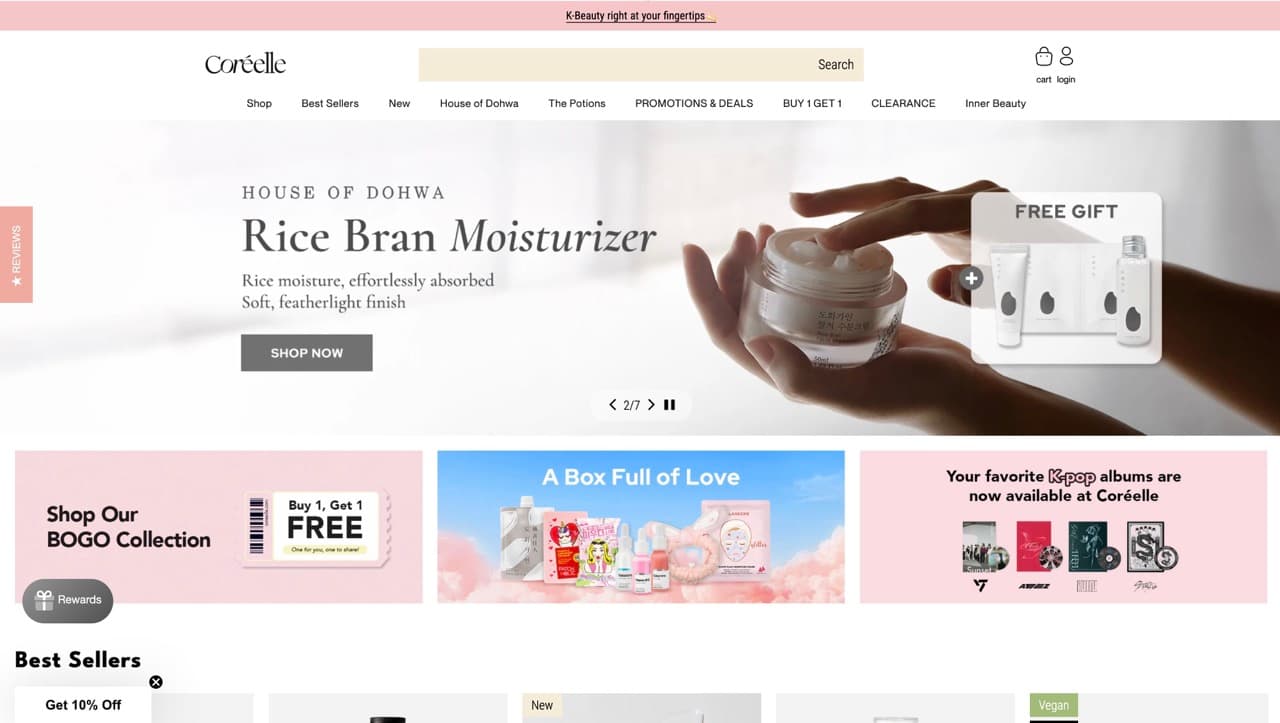Go to the New menu item

[x=399, y=103]
